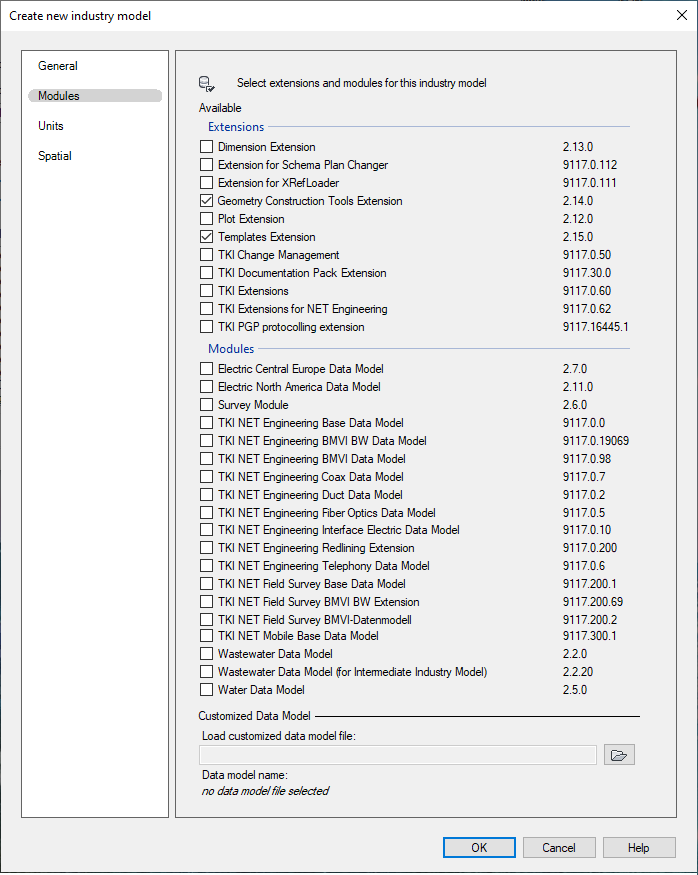Tick TKI NET Engineering Duct Data Model

(206, 494)
